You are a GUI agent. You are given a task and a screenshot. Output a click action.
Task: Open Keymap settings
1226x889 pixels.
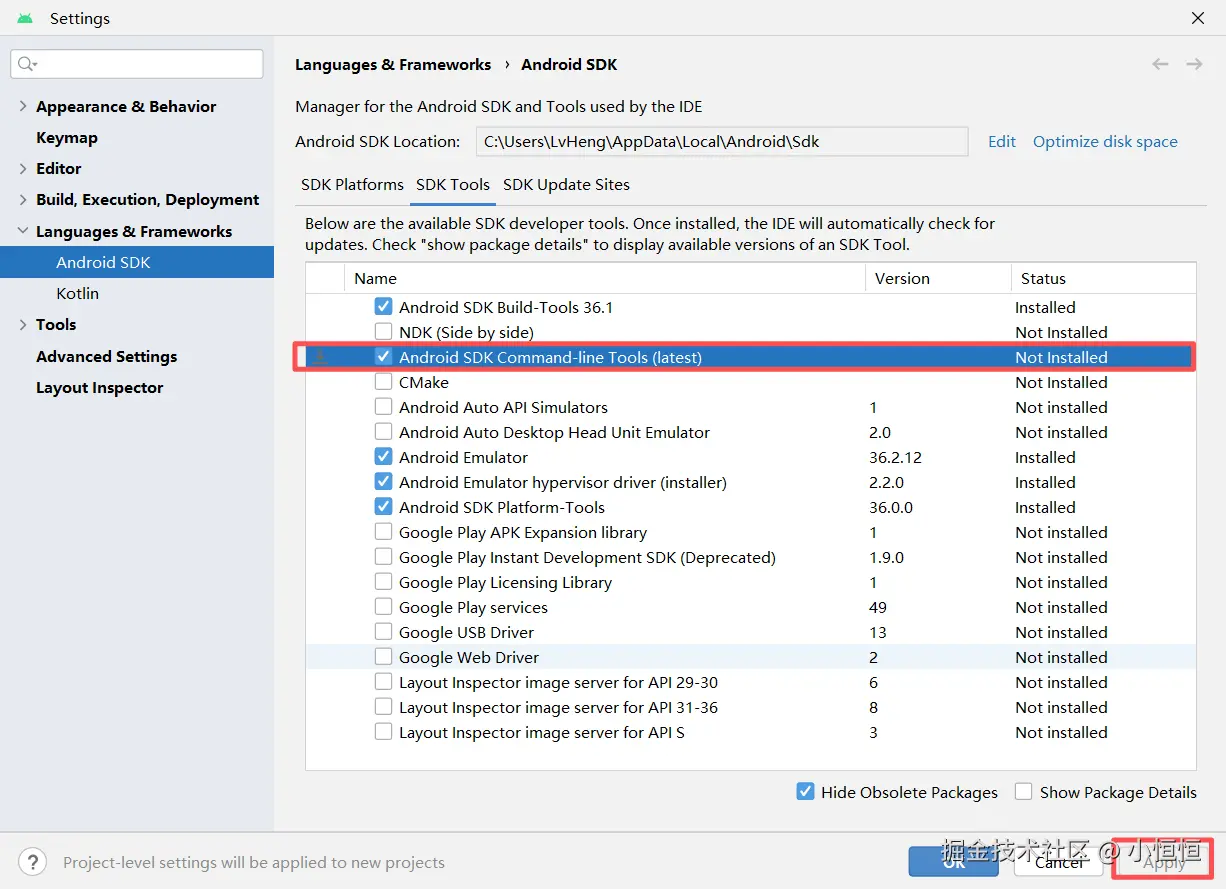coord(67,138)
